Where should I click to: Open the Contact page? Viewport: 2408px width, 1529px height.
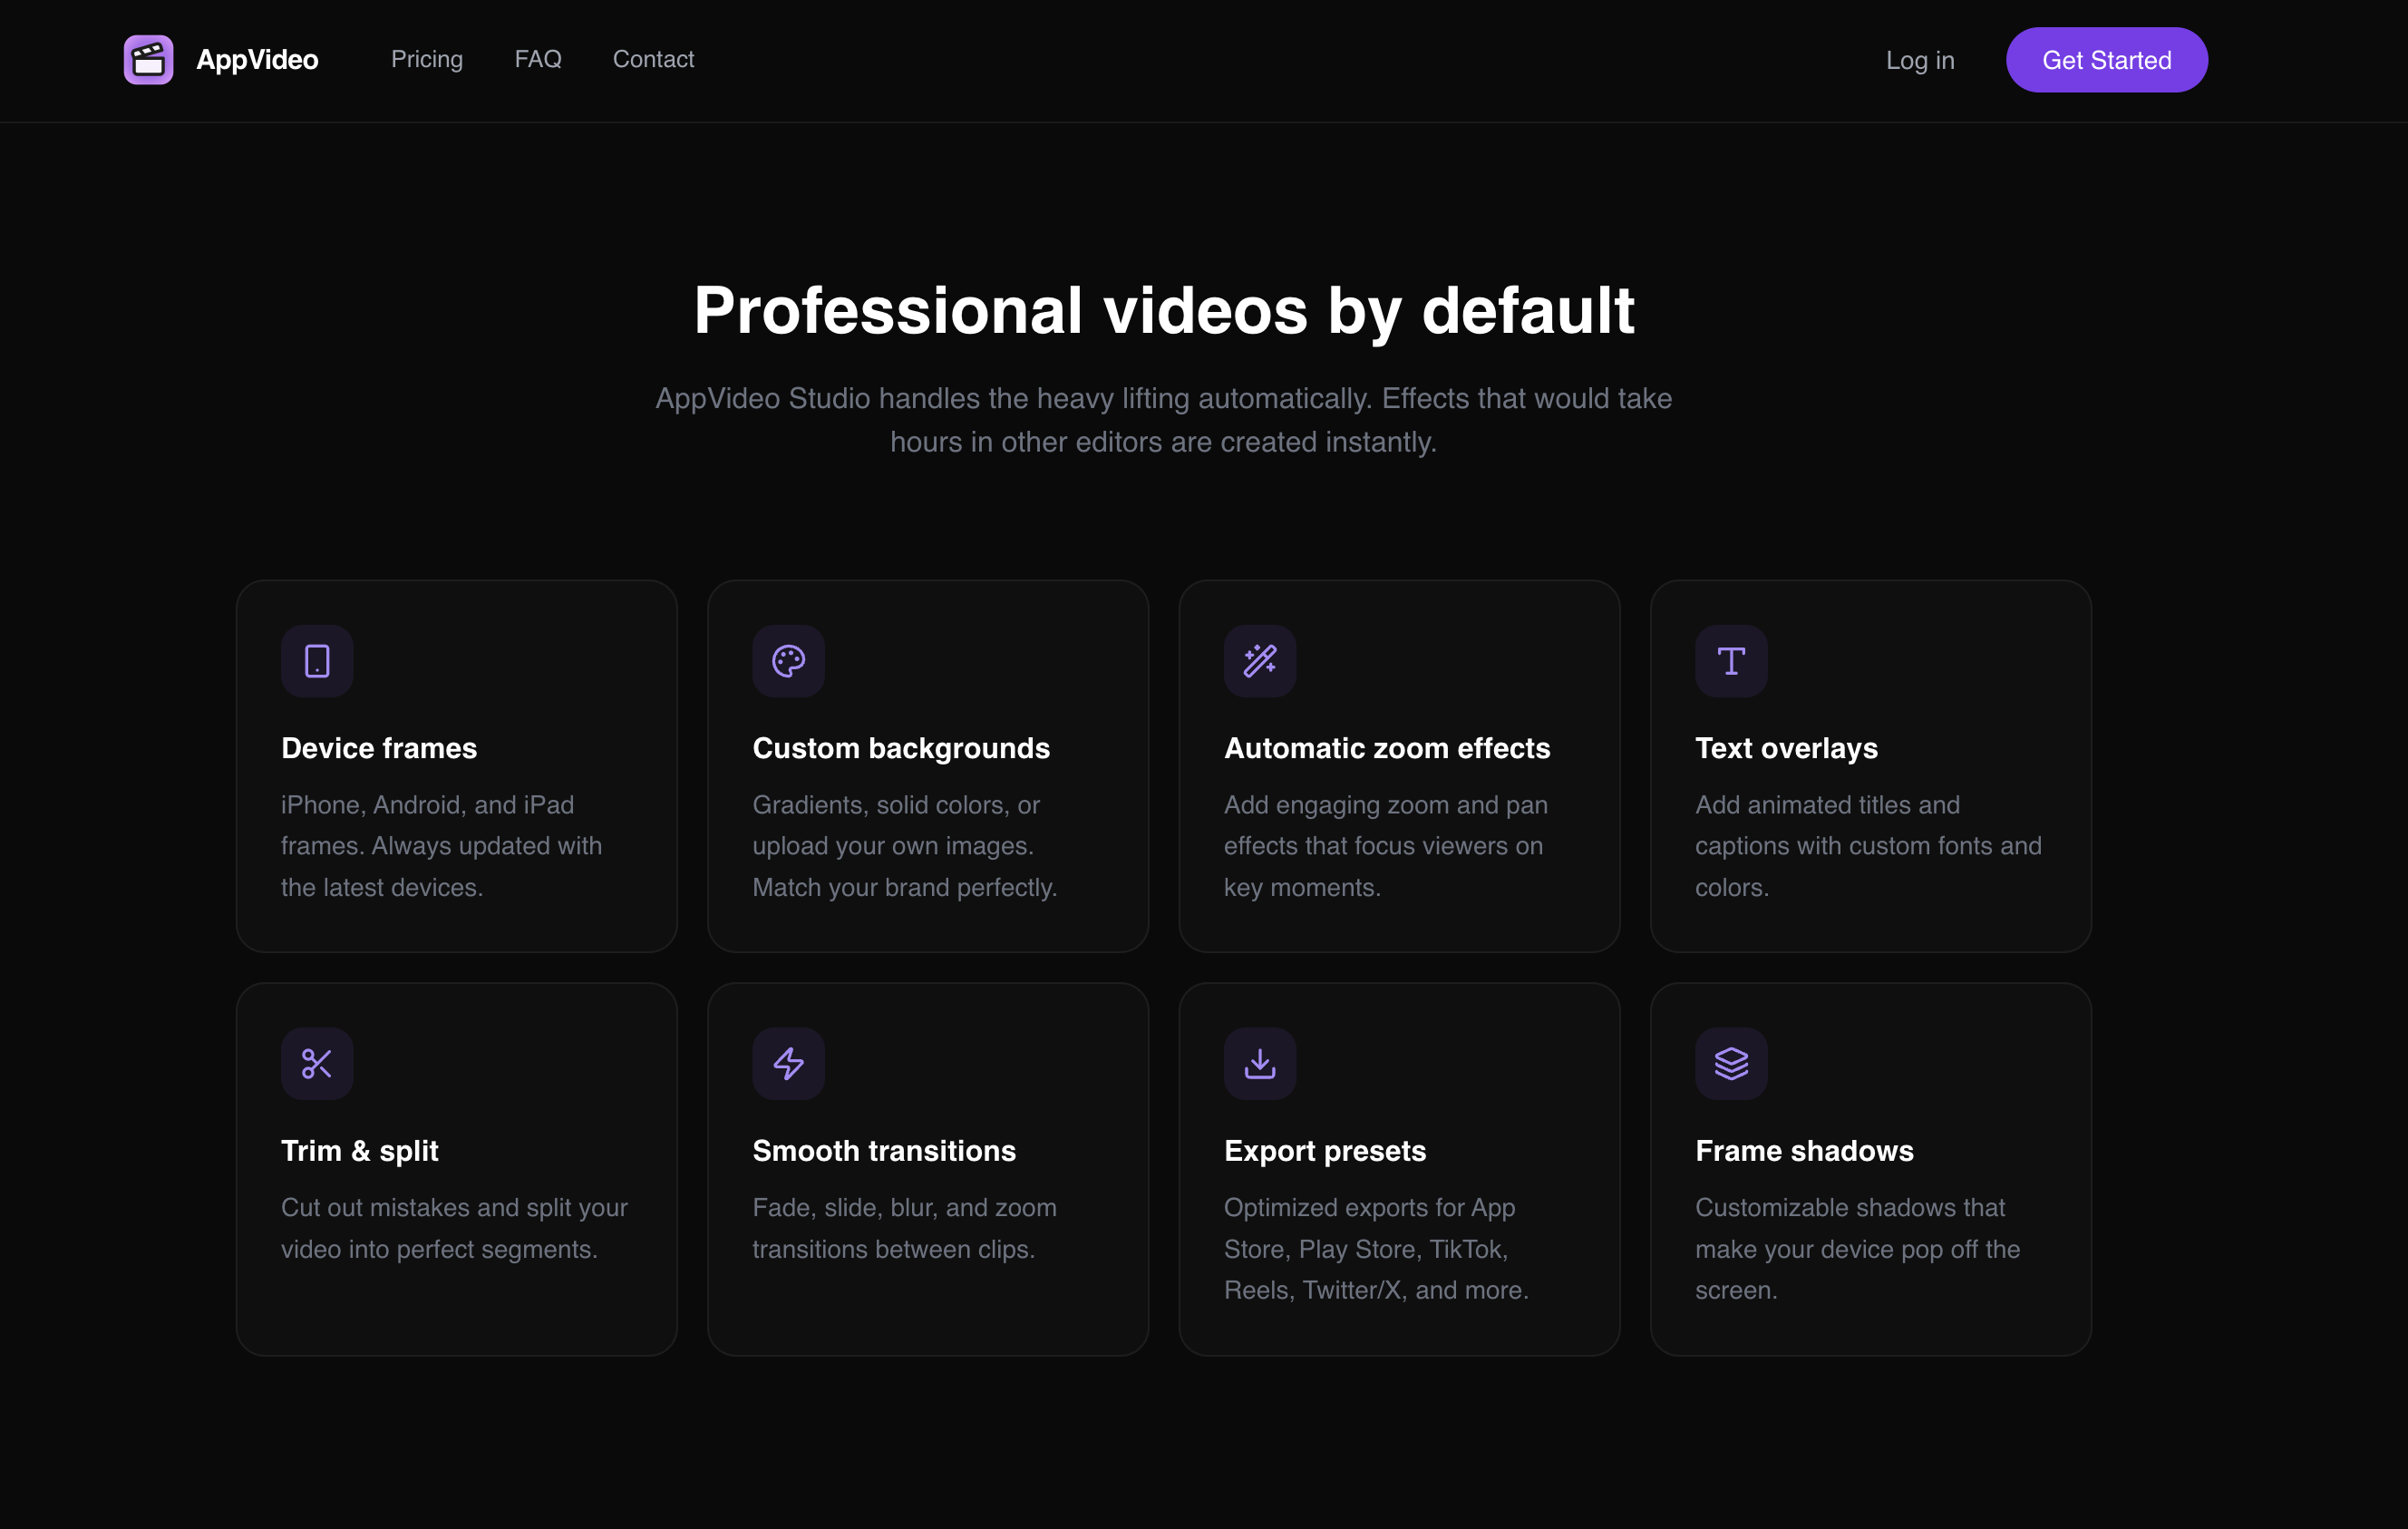(x=653, y=59)
